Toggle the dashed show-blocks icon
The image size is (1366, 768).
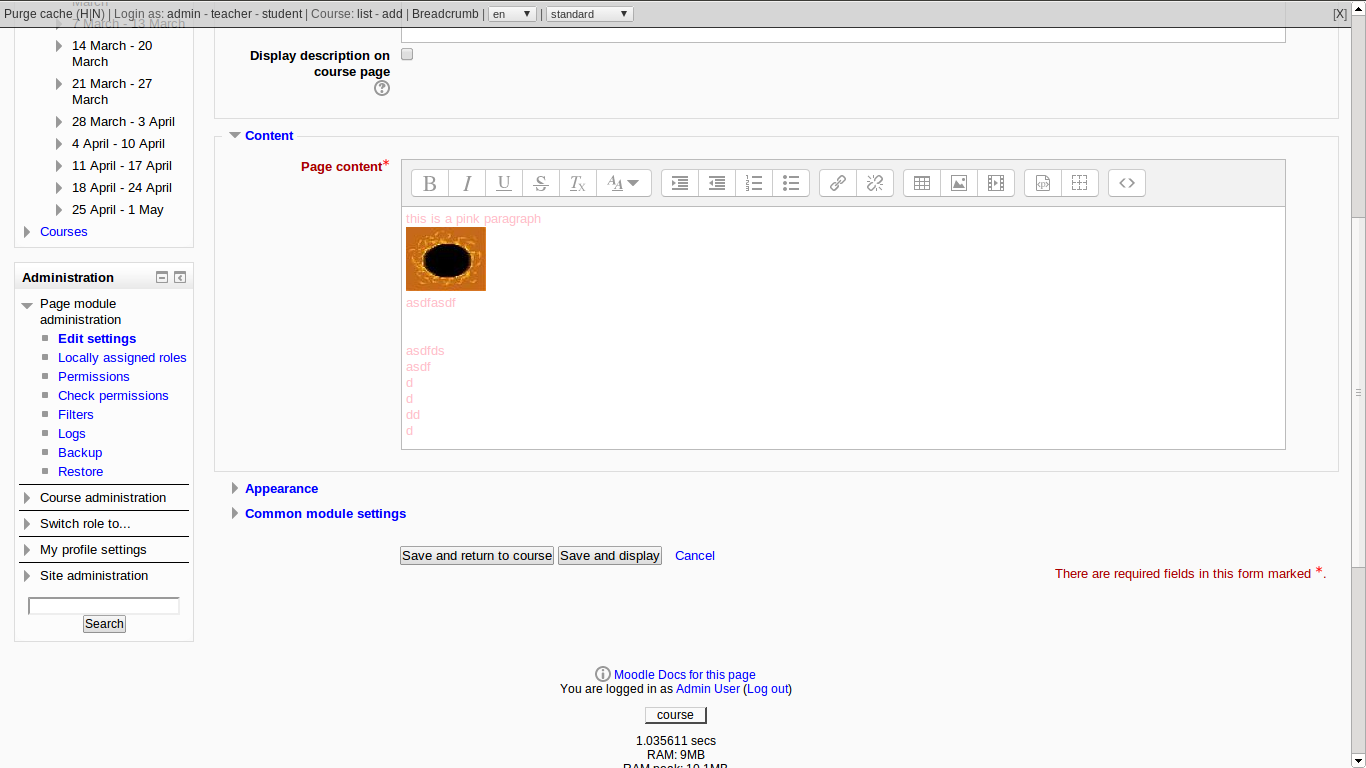pyautogui.click(x=1080, y=183)
